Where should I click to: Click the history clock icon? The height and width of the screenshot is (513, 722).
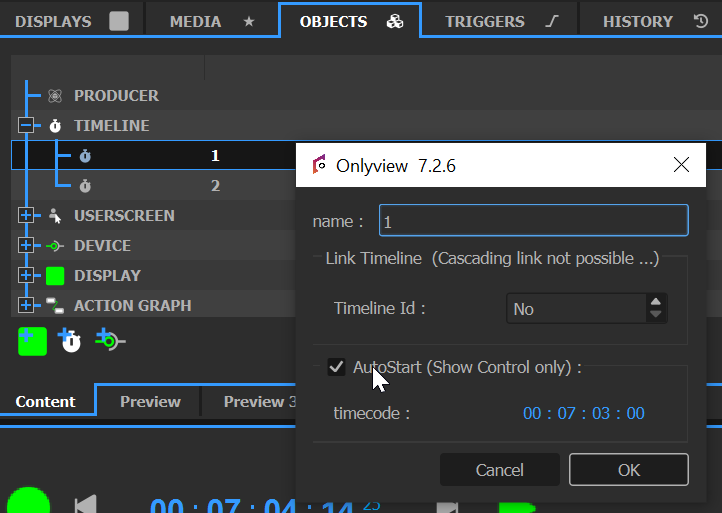[700, 21]
